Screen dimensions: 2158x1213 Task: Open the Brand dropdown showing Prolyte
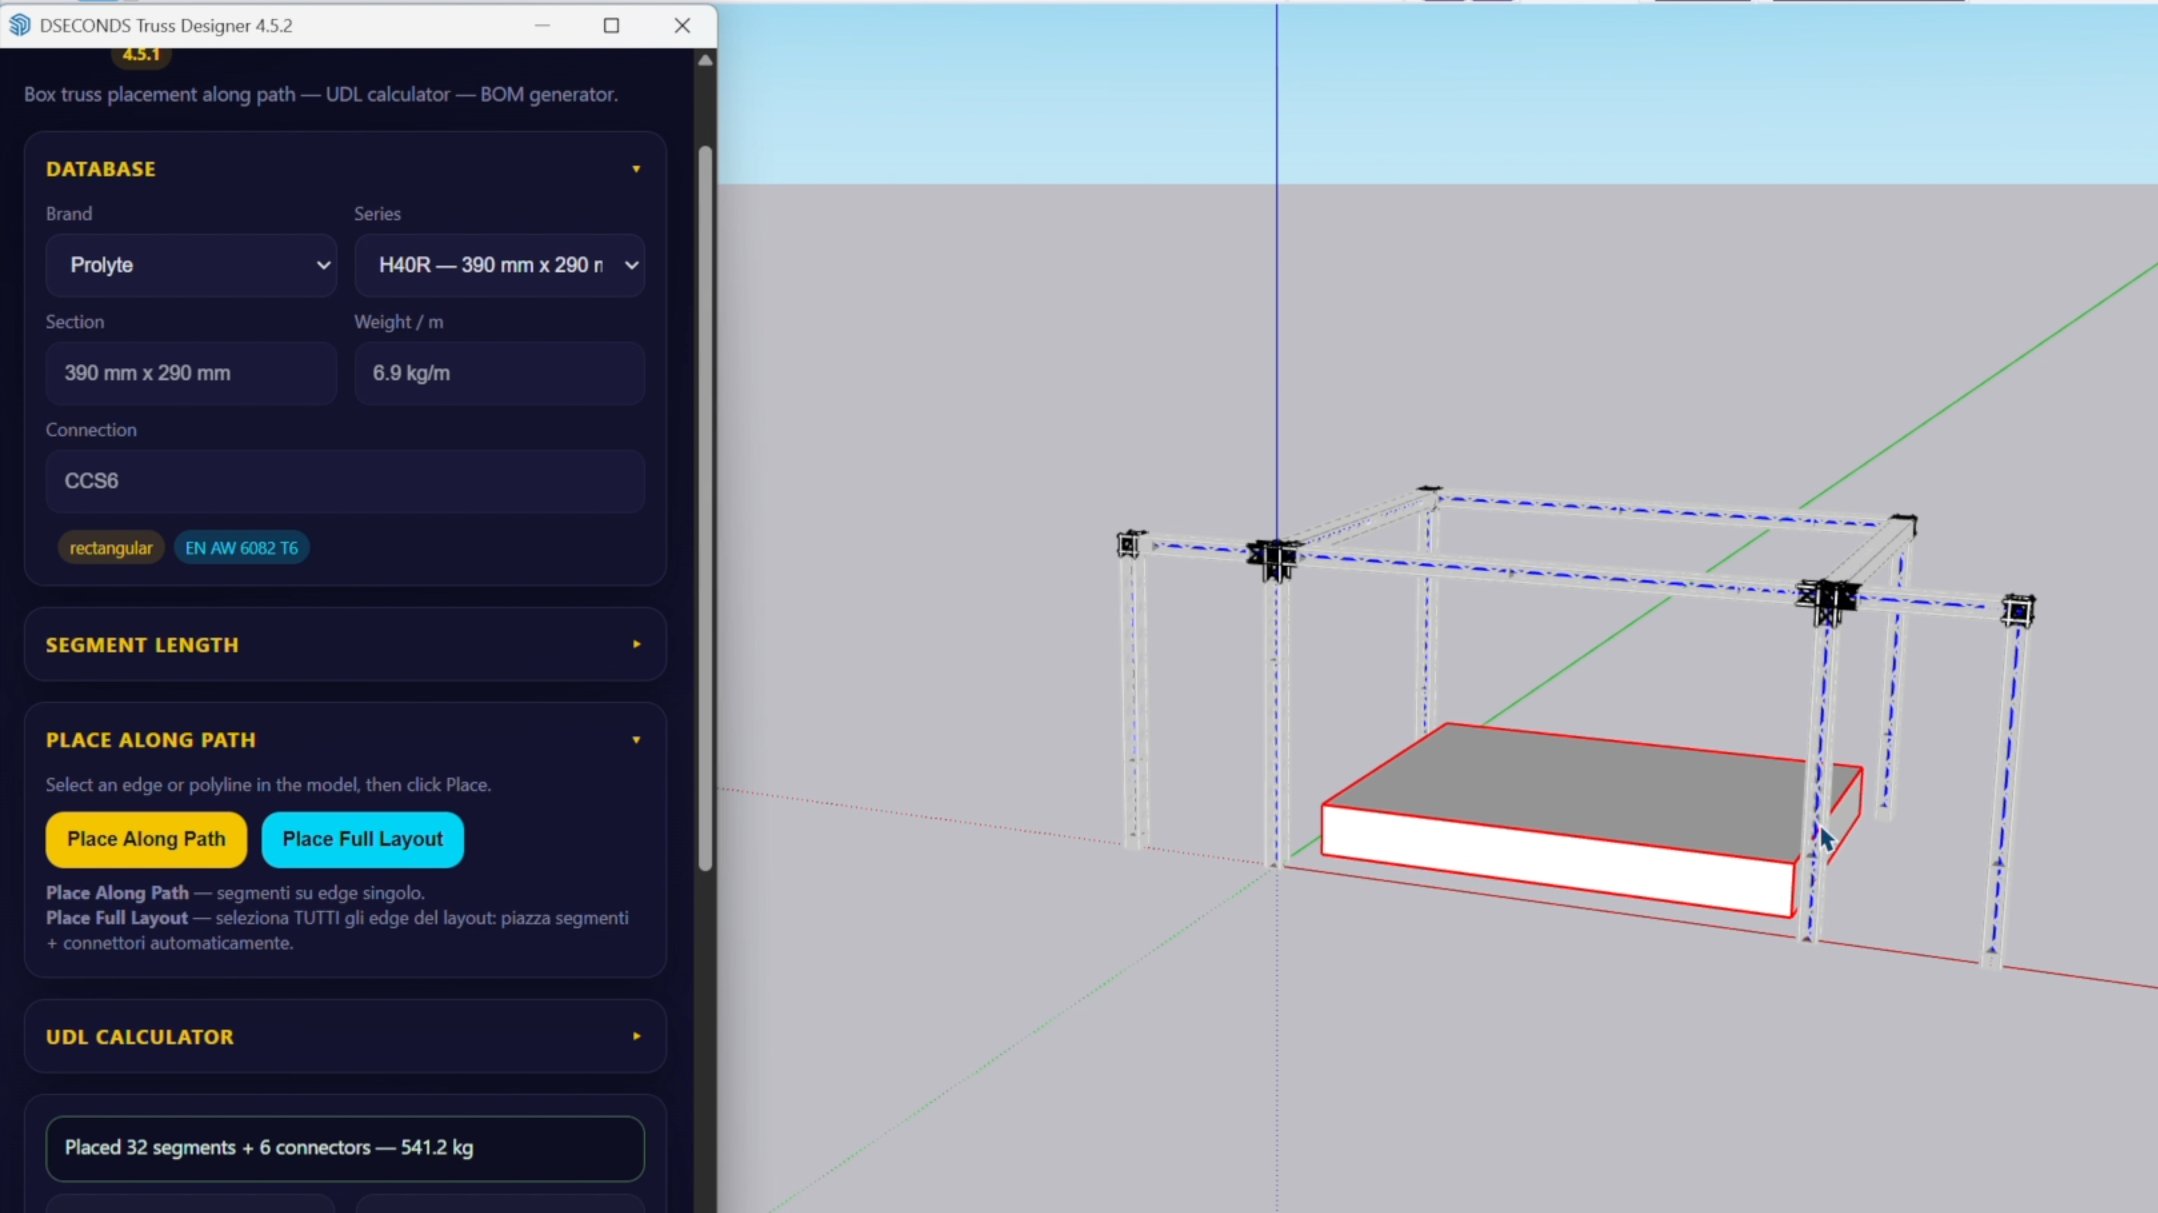191,265
